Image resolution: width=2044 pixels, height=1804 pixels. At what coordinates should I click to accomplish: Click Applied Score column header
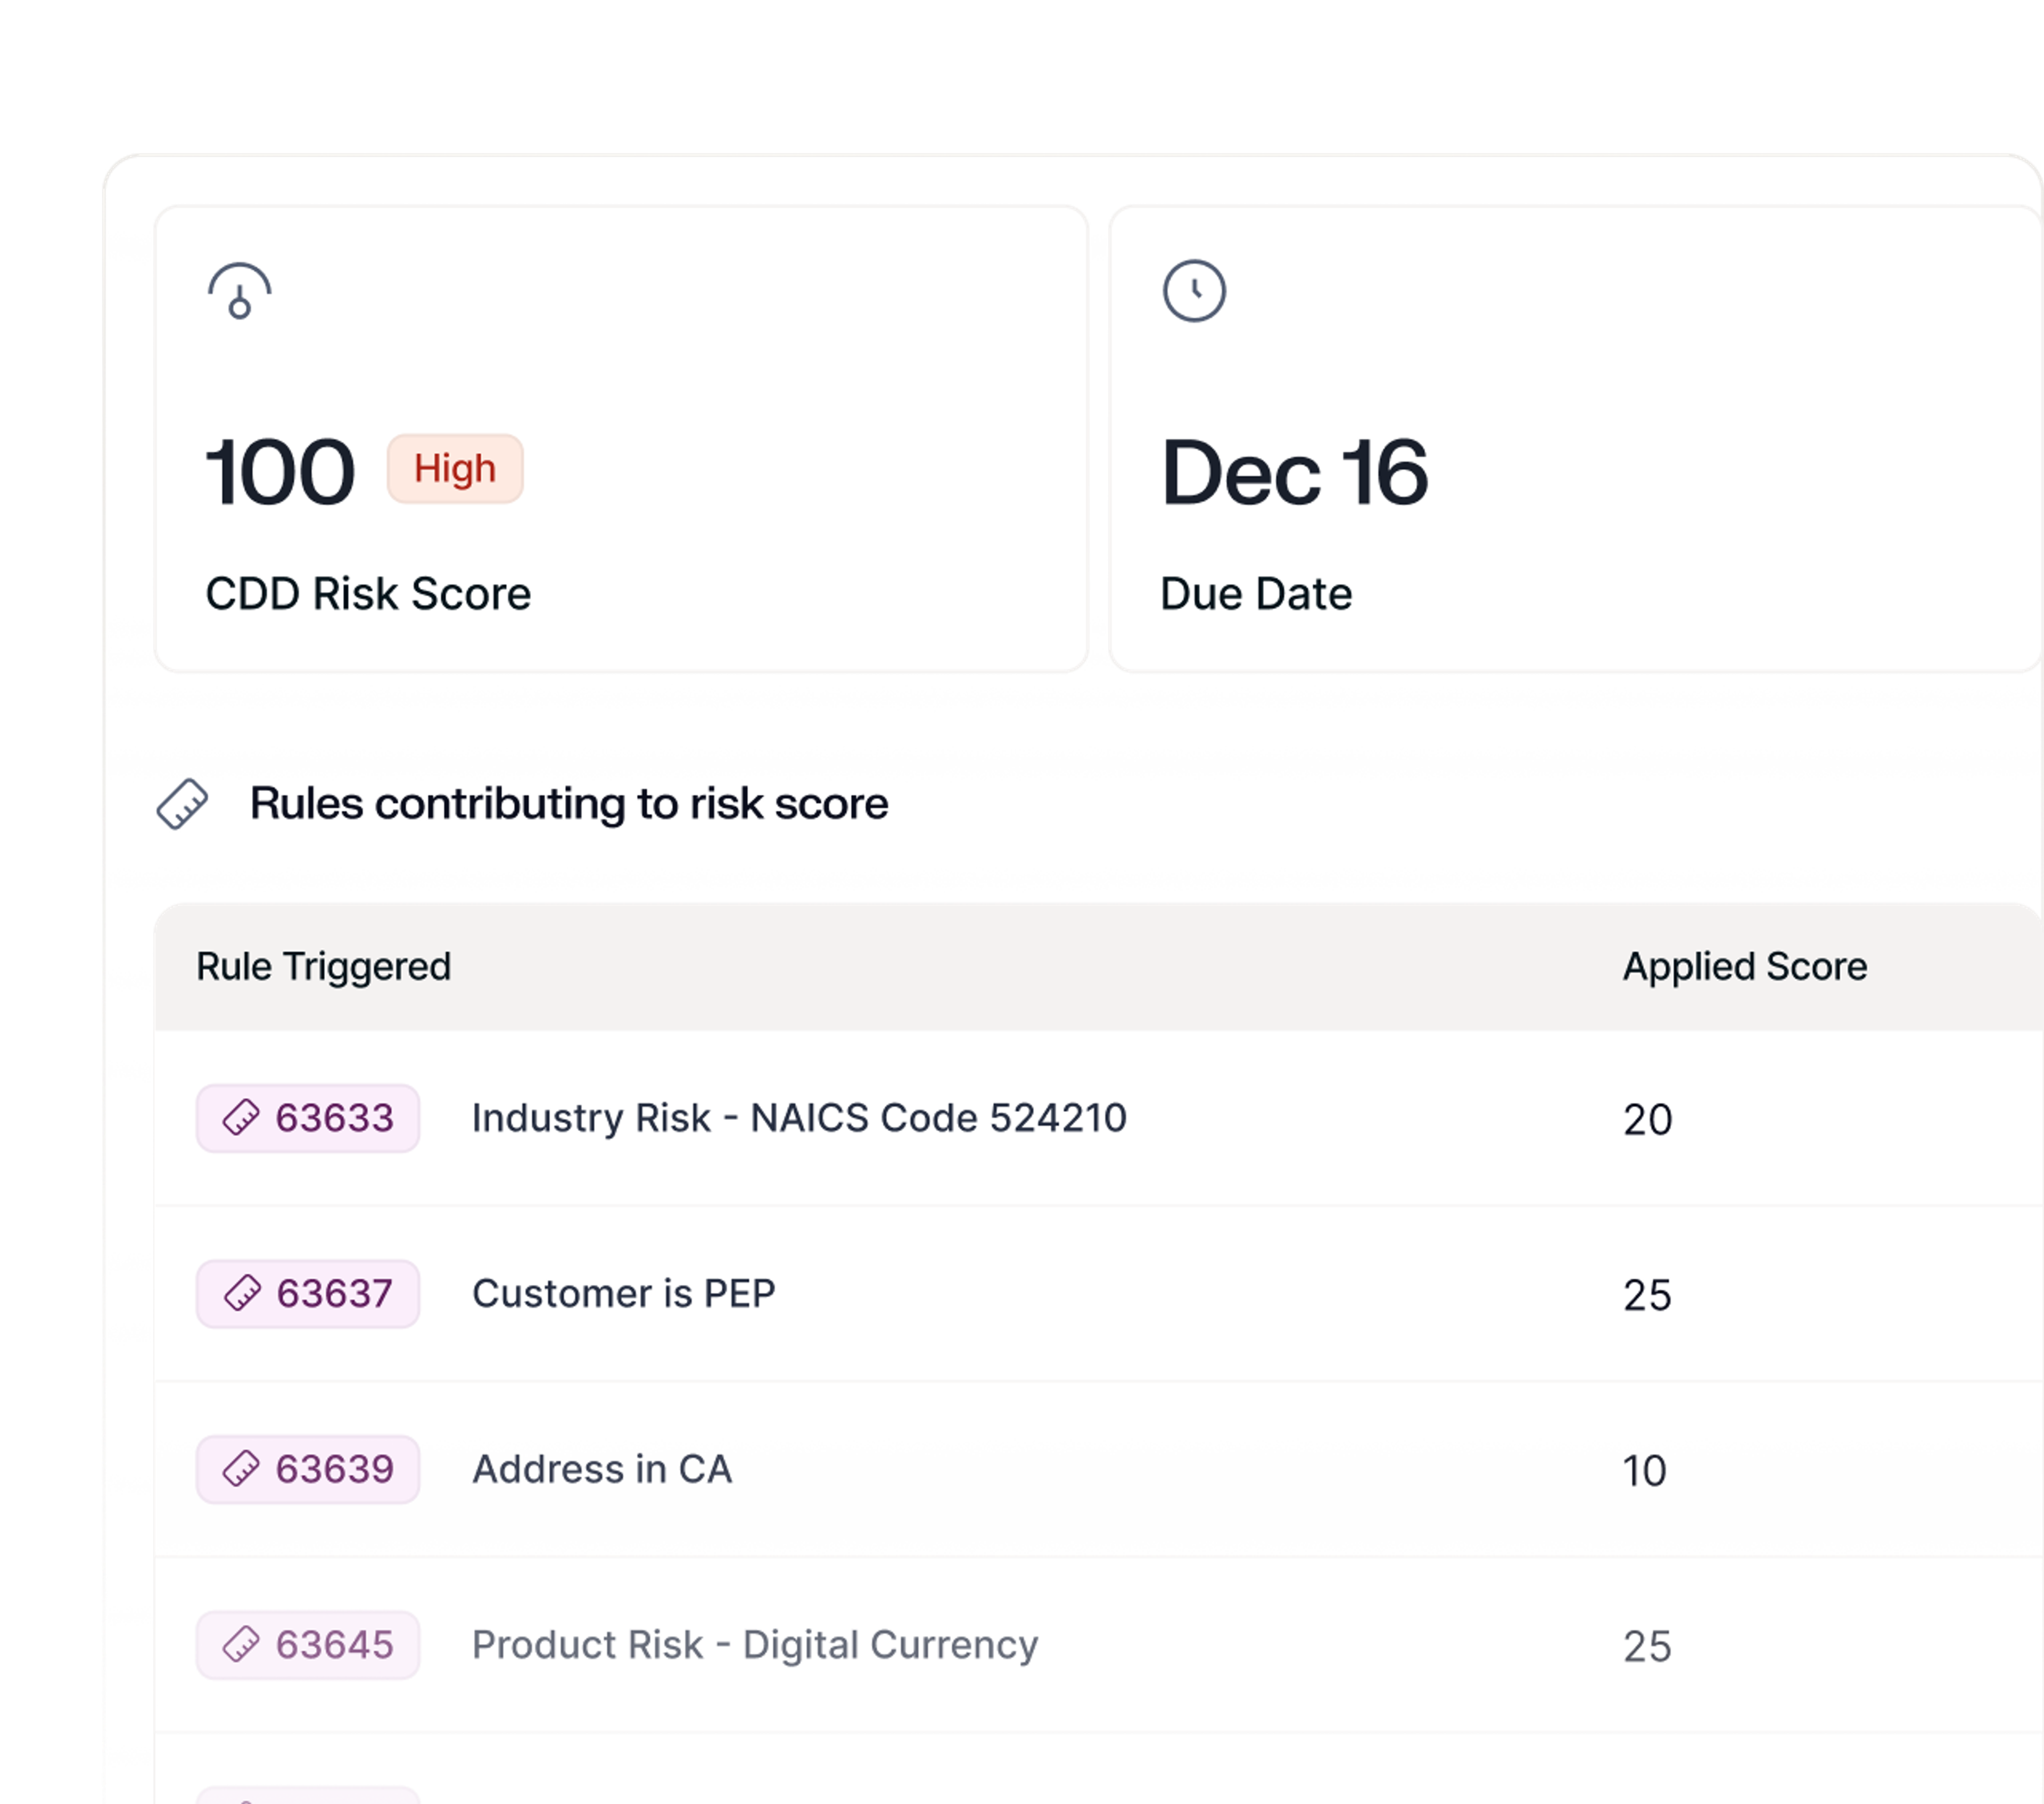1743,966
